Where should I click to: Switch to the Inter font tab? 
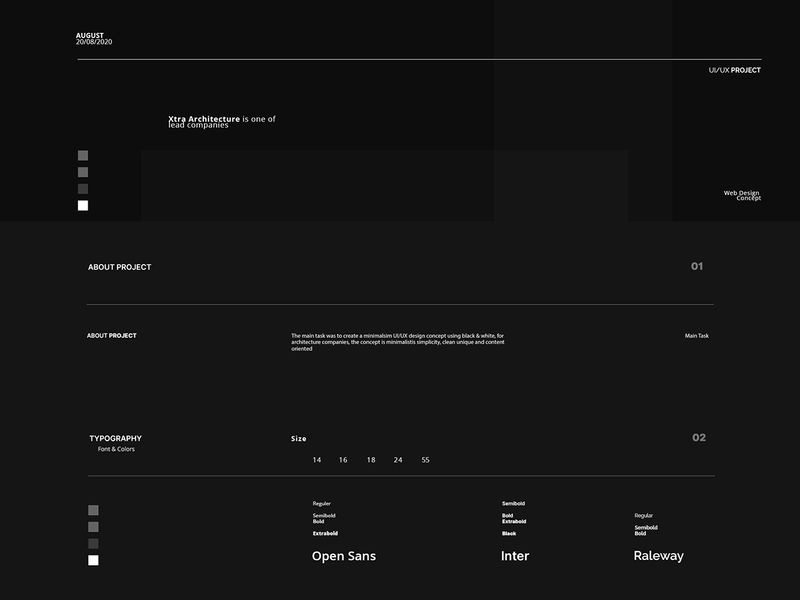point(513,555)
